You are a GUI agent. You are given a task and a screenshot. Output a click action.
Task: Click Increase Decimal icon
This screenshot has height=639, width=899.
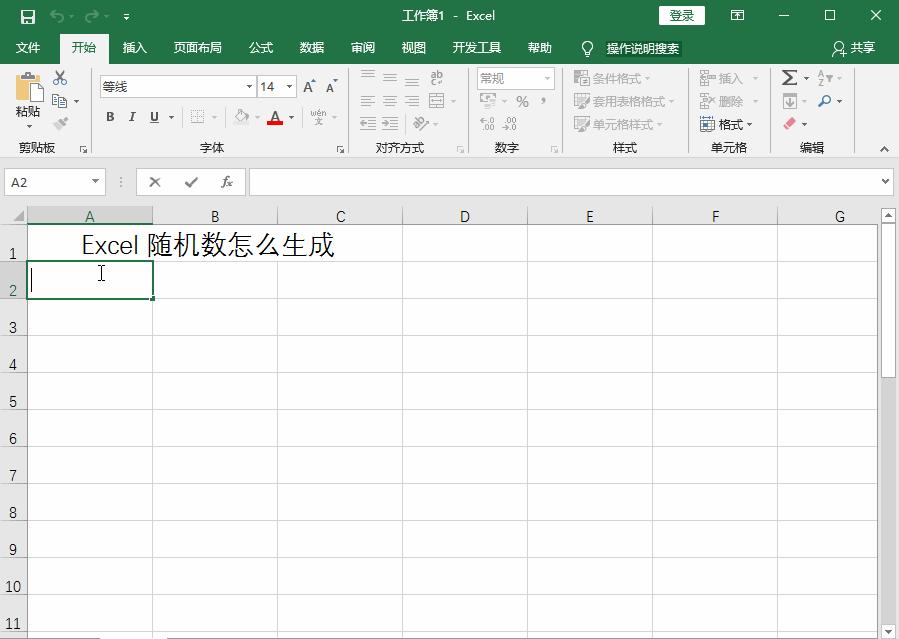487,124
